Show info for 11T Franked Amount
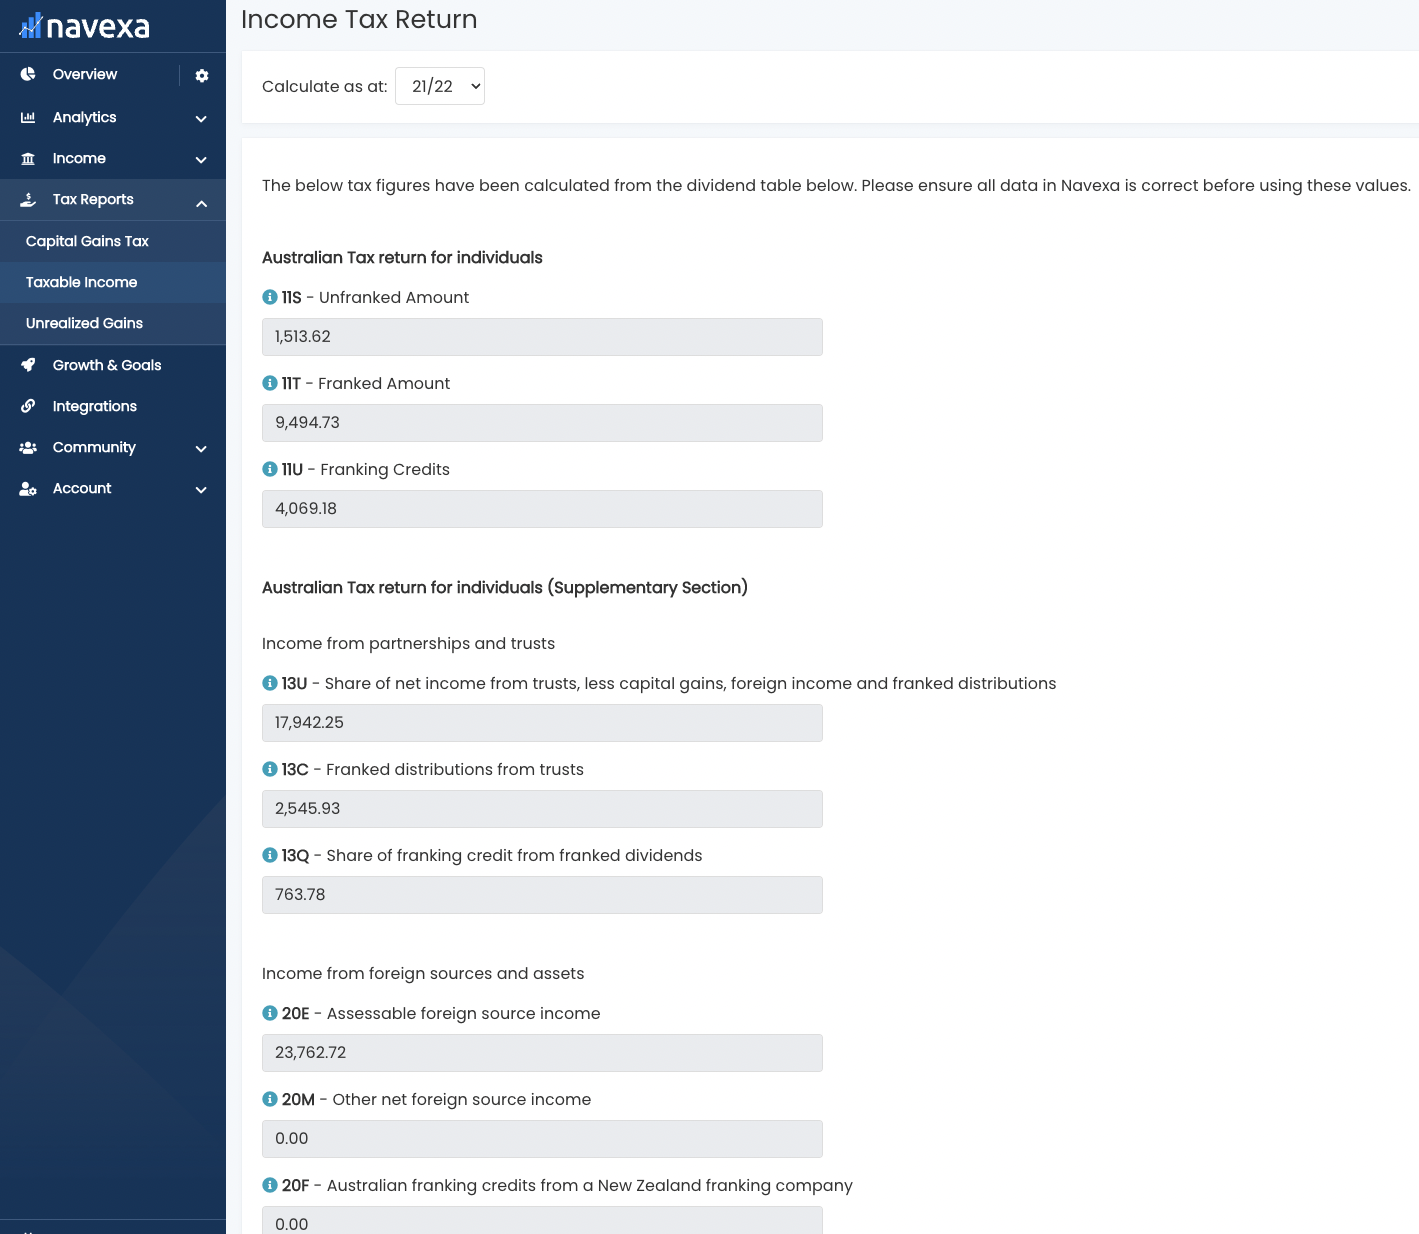The width and height of the screenshot is (1419, 1234). pos(270,383)
